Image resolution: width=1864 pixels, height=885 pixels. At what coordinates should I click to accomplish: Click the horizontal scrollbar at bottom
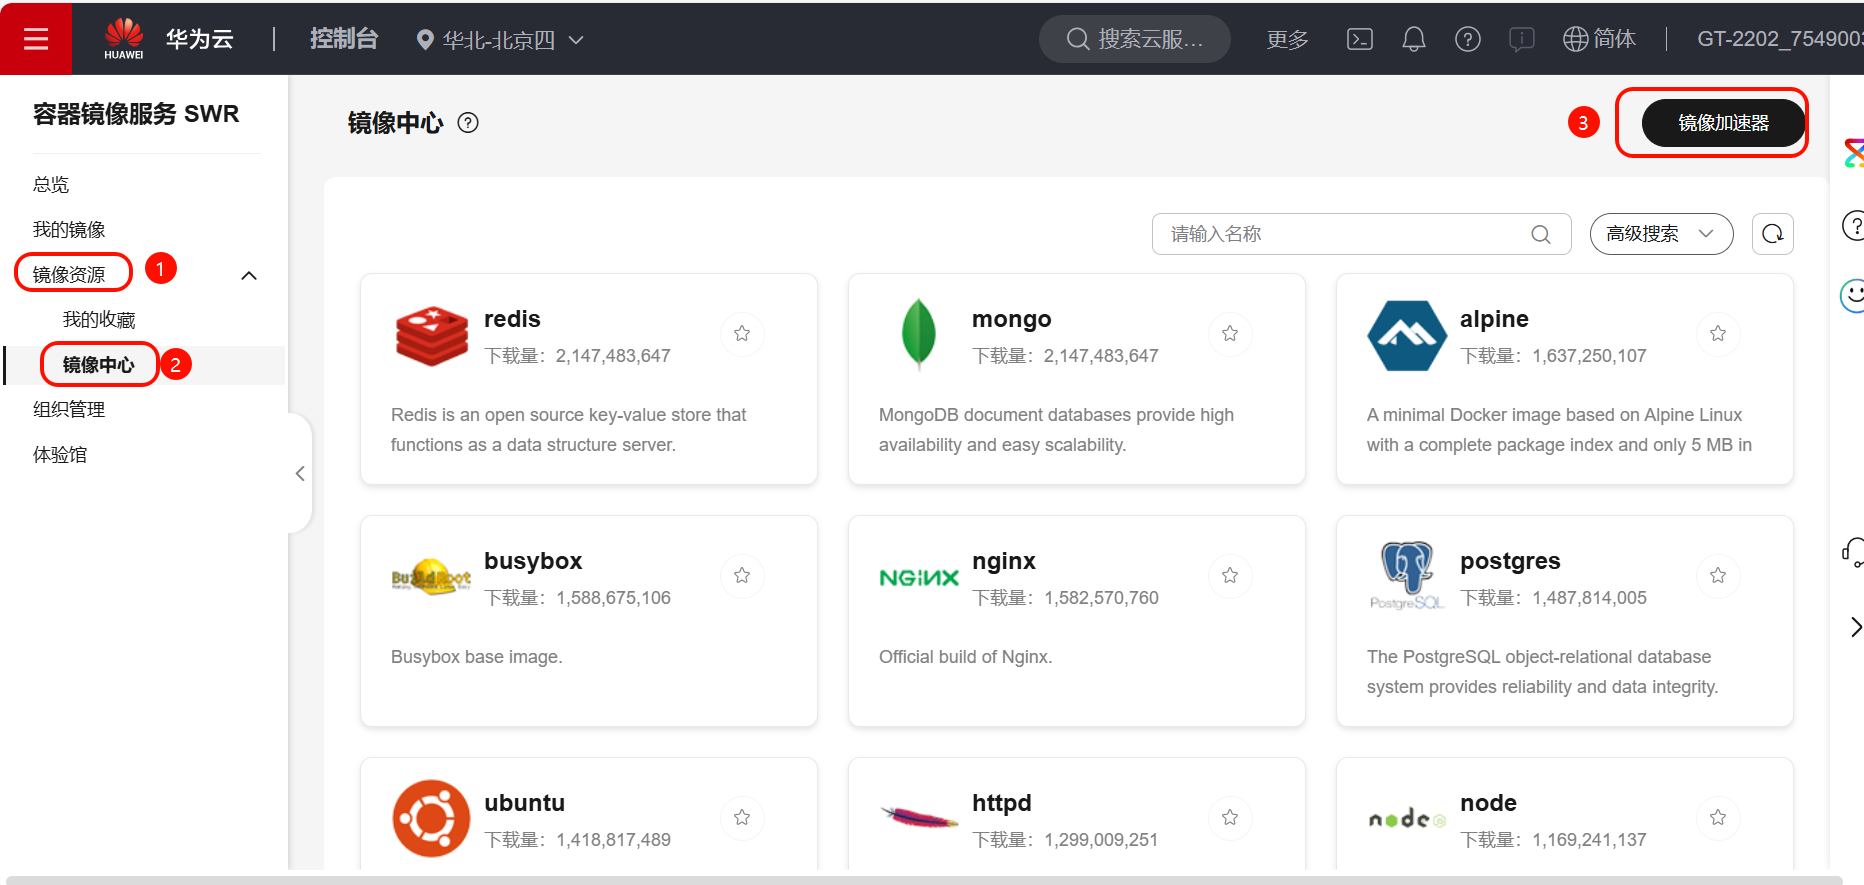click(924, 881)
